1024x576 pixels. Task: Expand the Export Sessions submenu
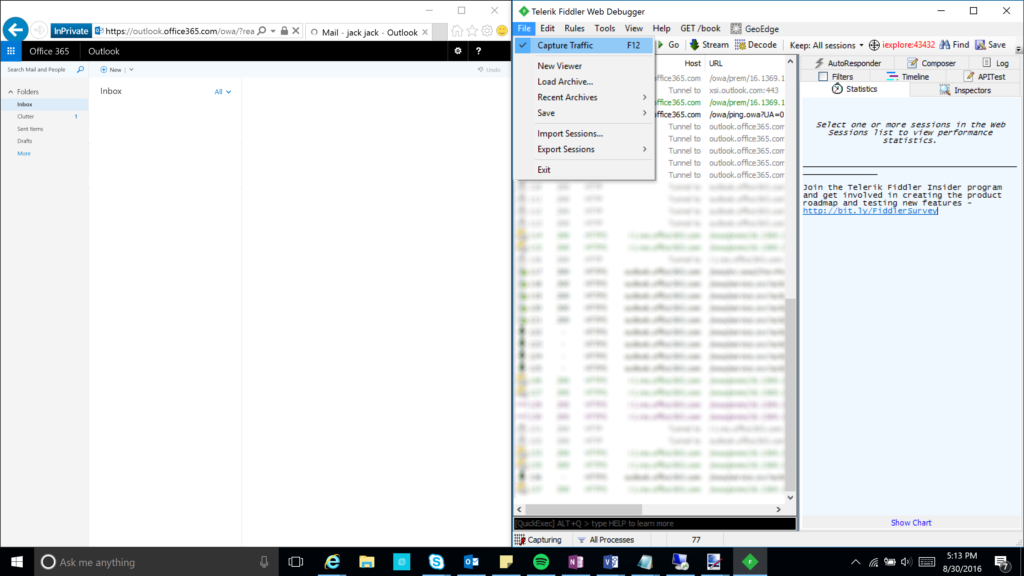coord(565,147)
